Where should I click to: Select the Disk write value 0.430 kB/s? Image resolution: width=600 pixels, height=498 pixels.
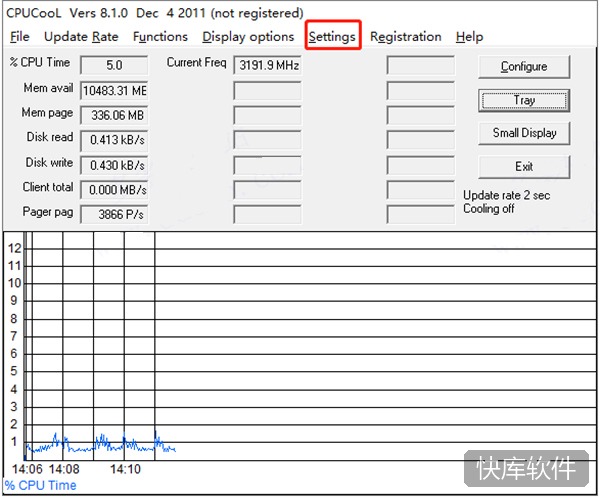click(x=114, y=165)
